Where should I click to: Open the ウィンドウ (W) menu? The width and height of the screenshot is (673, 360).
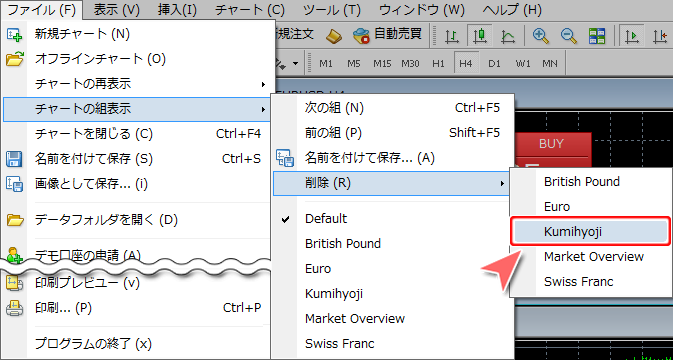pos(422,9)
